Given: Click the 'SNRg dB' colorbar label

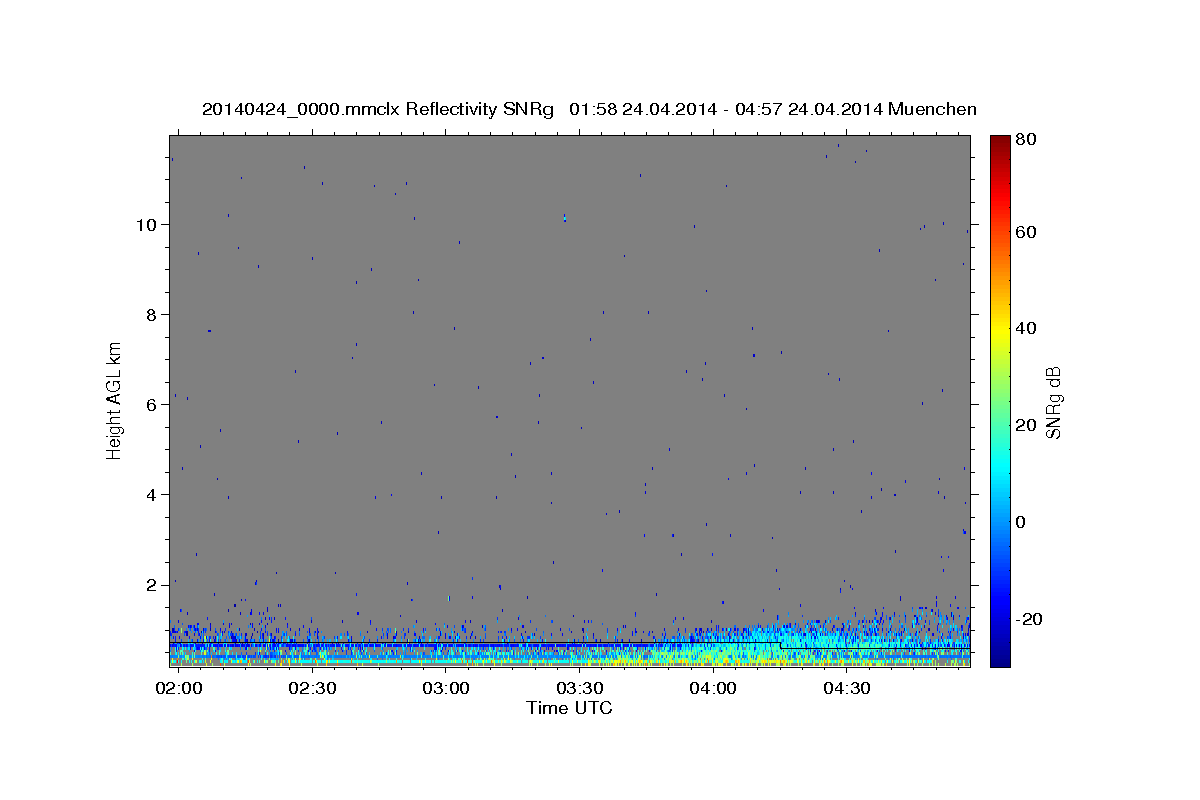Looking at the screenshot, I should pos(1053,402).
